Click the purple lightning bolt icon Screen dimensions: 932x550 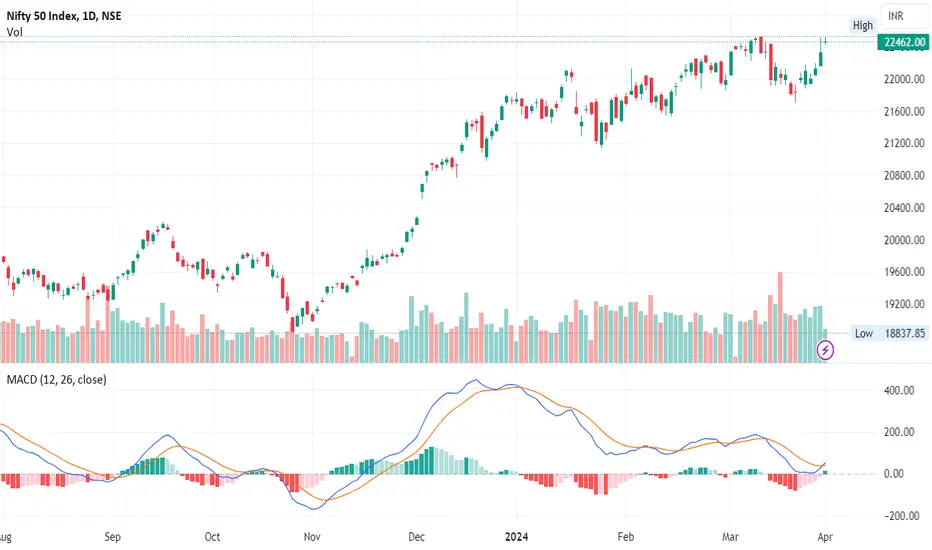point(825,350)
